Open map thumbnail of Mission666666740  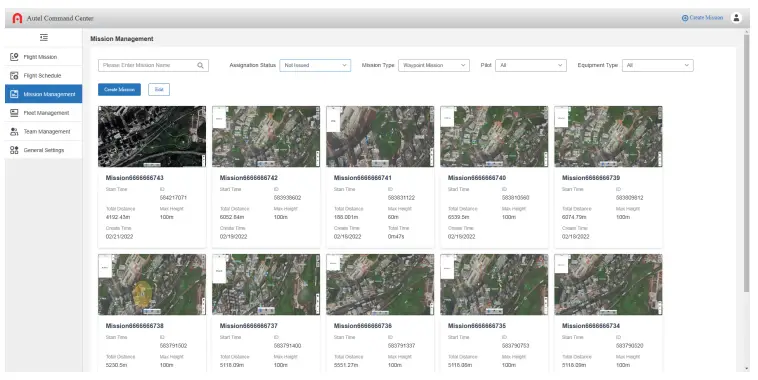494,136
